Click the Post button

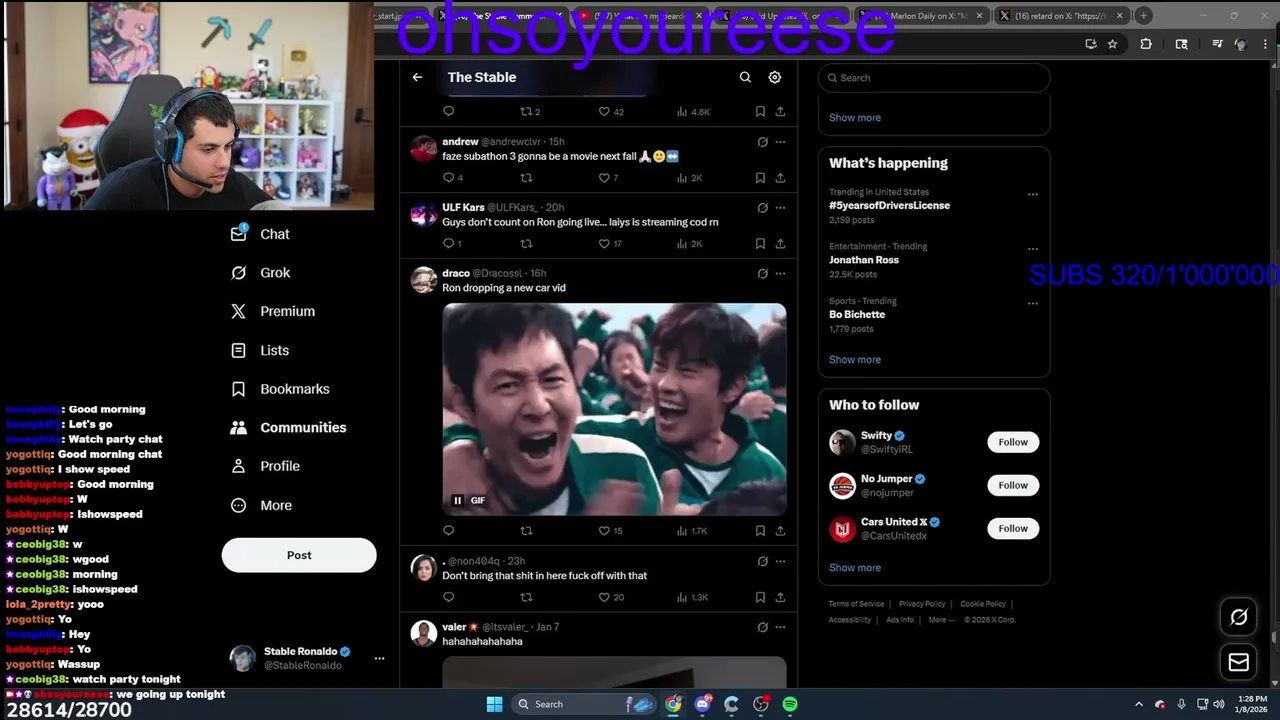coord(299,555)
